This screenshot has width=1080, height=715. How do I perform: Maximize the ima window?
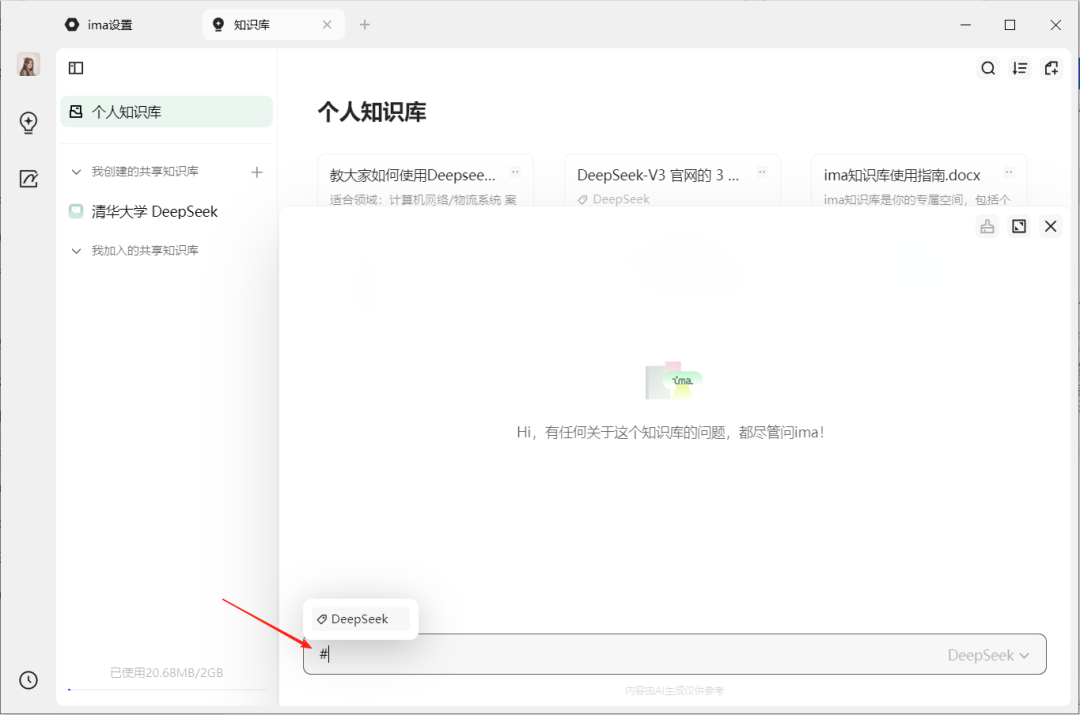(1010, 25)
